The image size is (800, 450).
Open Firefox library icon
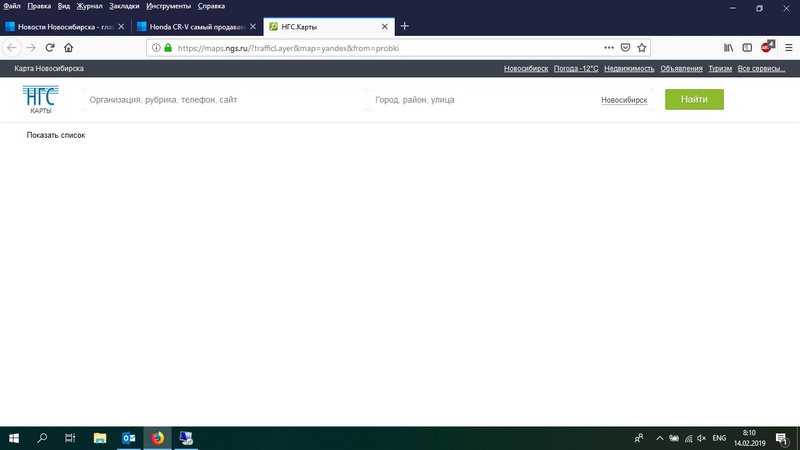coord(729,47)
